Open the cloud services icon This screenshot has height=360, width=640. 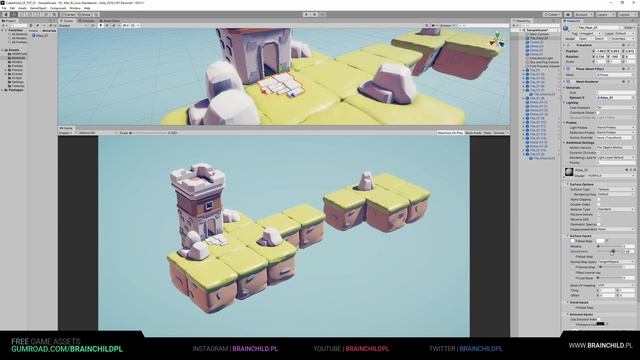568,15
